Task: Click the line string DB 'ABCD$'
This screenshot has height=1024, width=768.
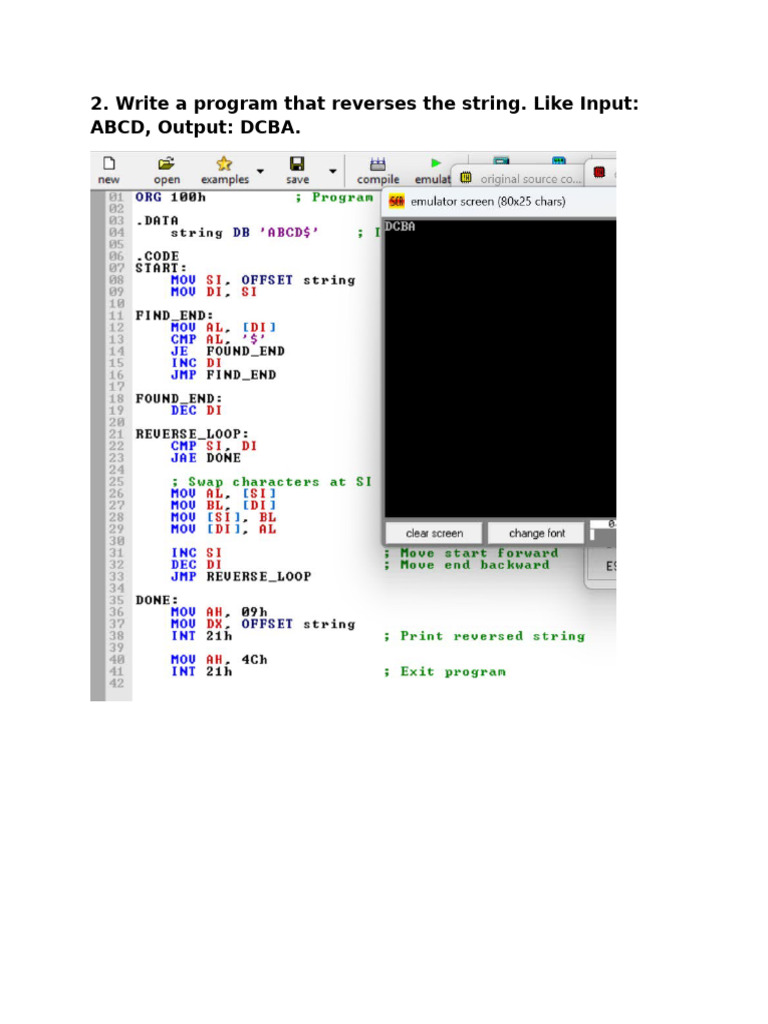Action: click(x=245, y=233)
